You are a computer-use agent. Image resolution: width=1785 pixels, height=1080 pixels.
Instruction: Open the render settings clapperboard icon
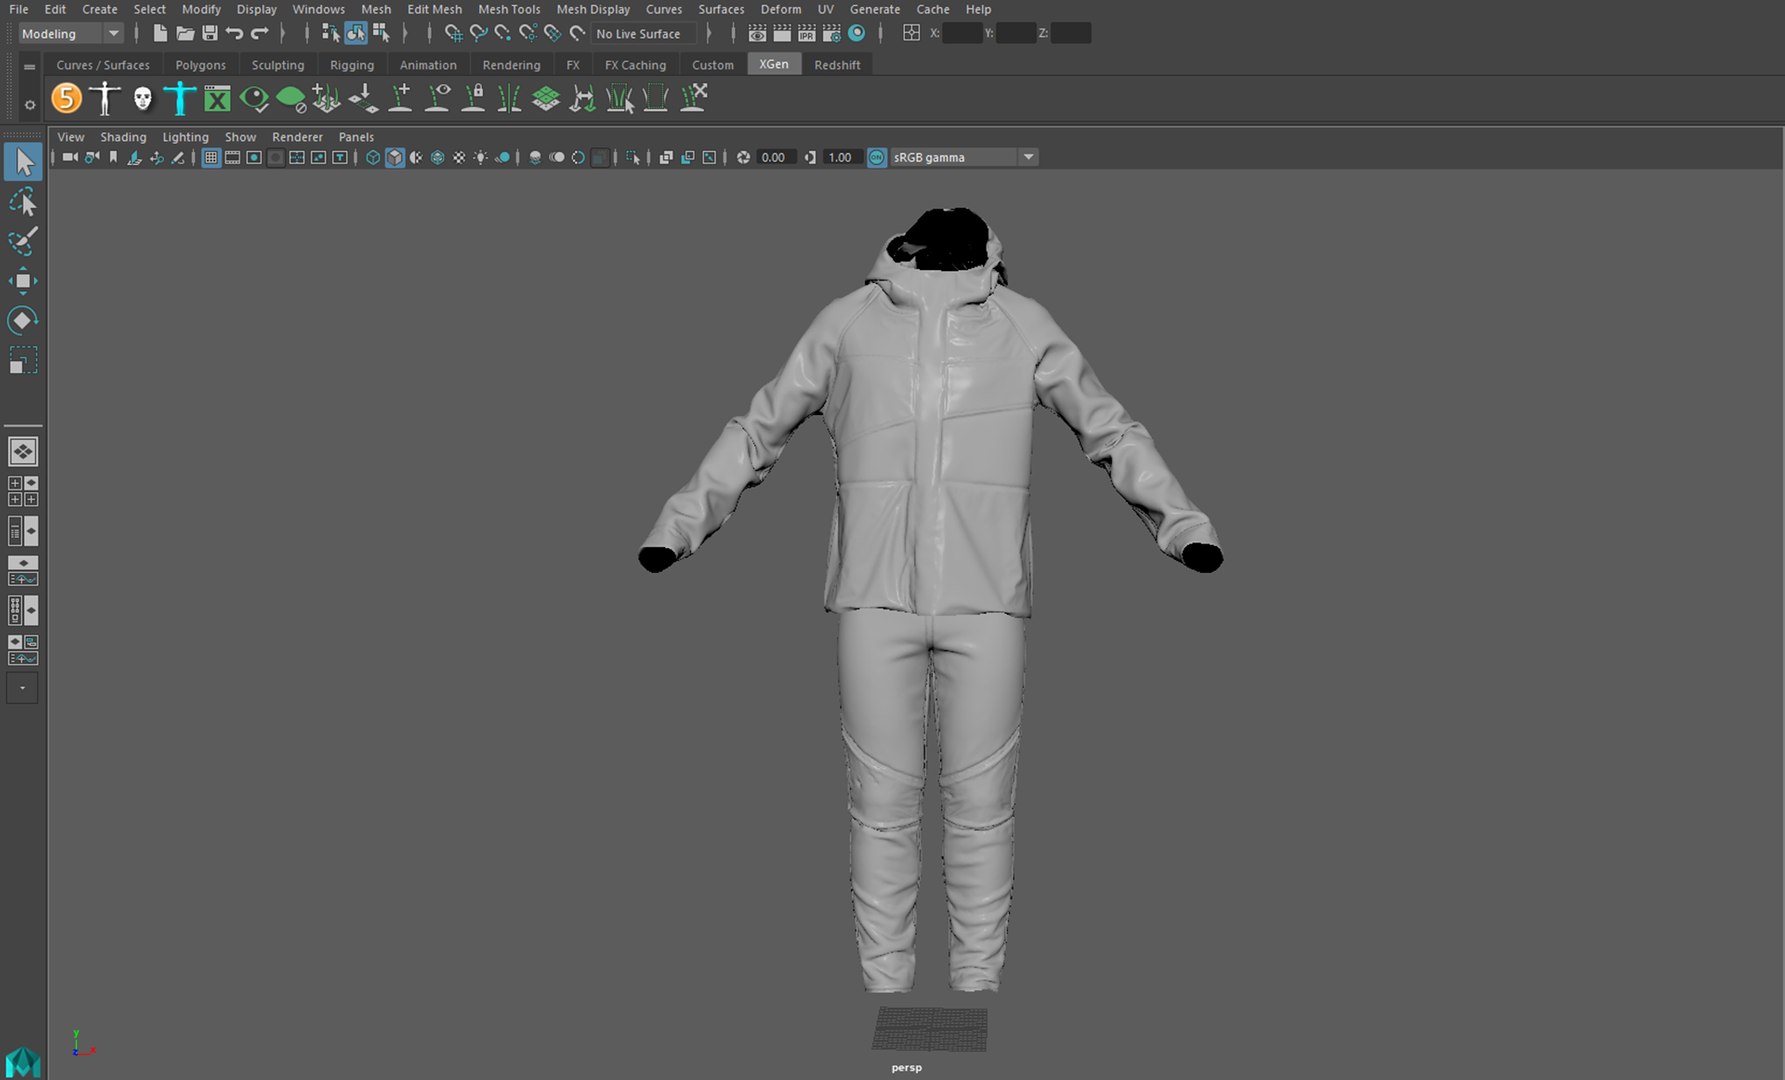pyautogui.click(x=831, y=33)
